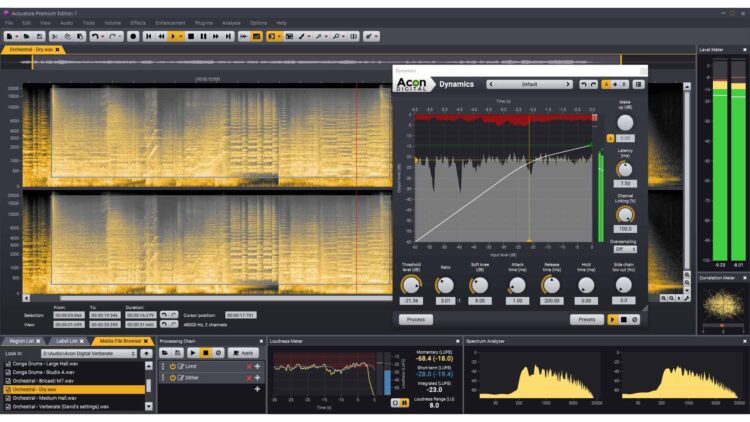Switch to the Label List tab
Image resolution: width=750 pixels, height=422 pixels.
[x=66, y=341]
